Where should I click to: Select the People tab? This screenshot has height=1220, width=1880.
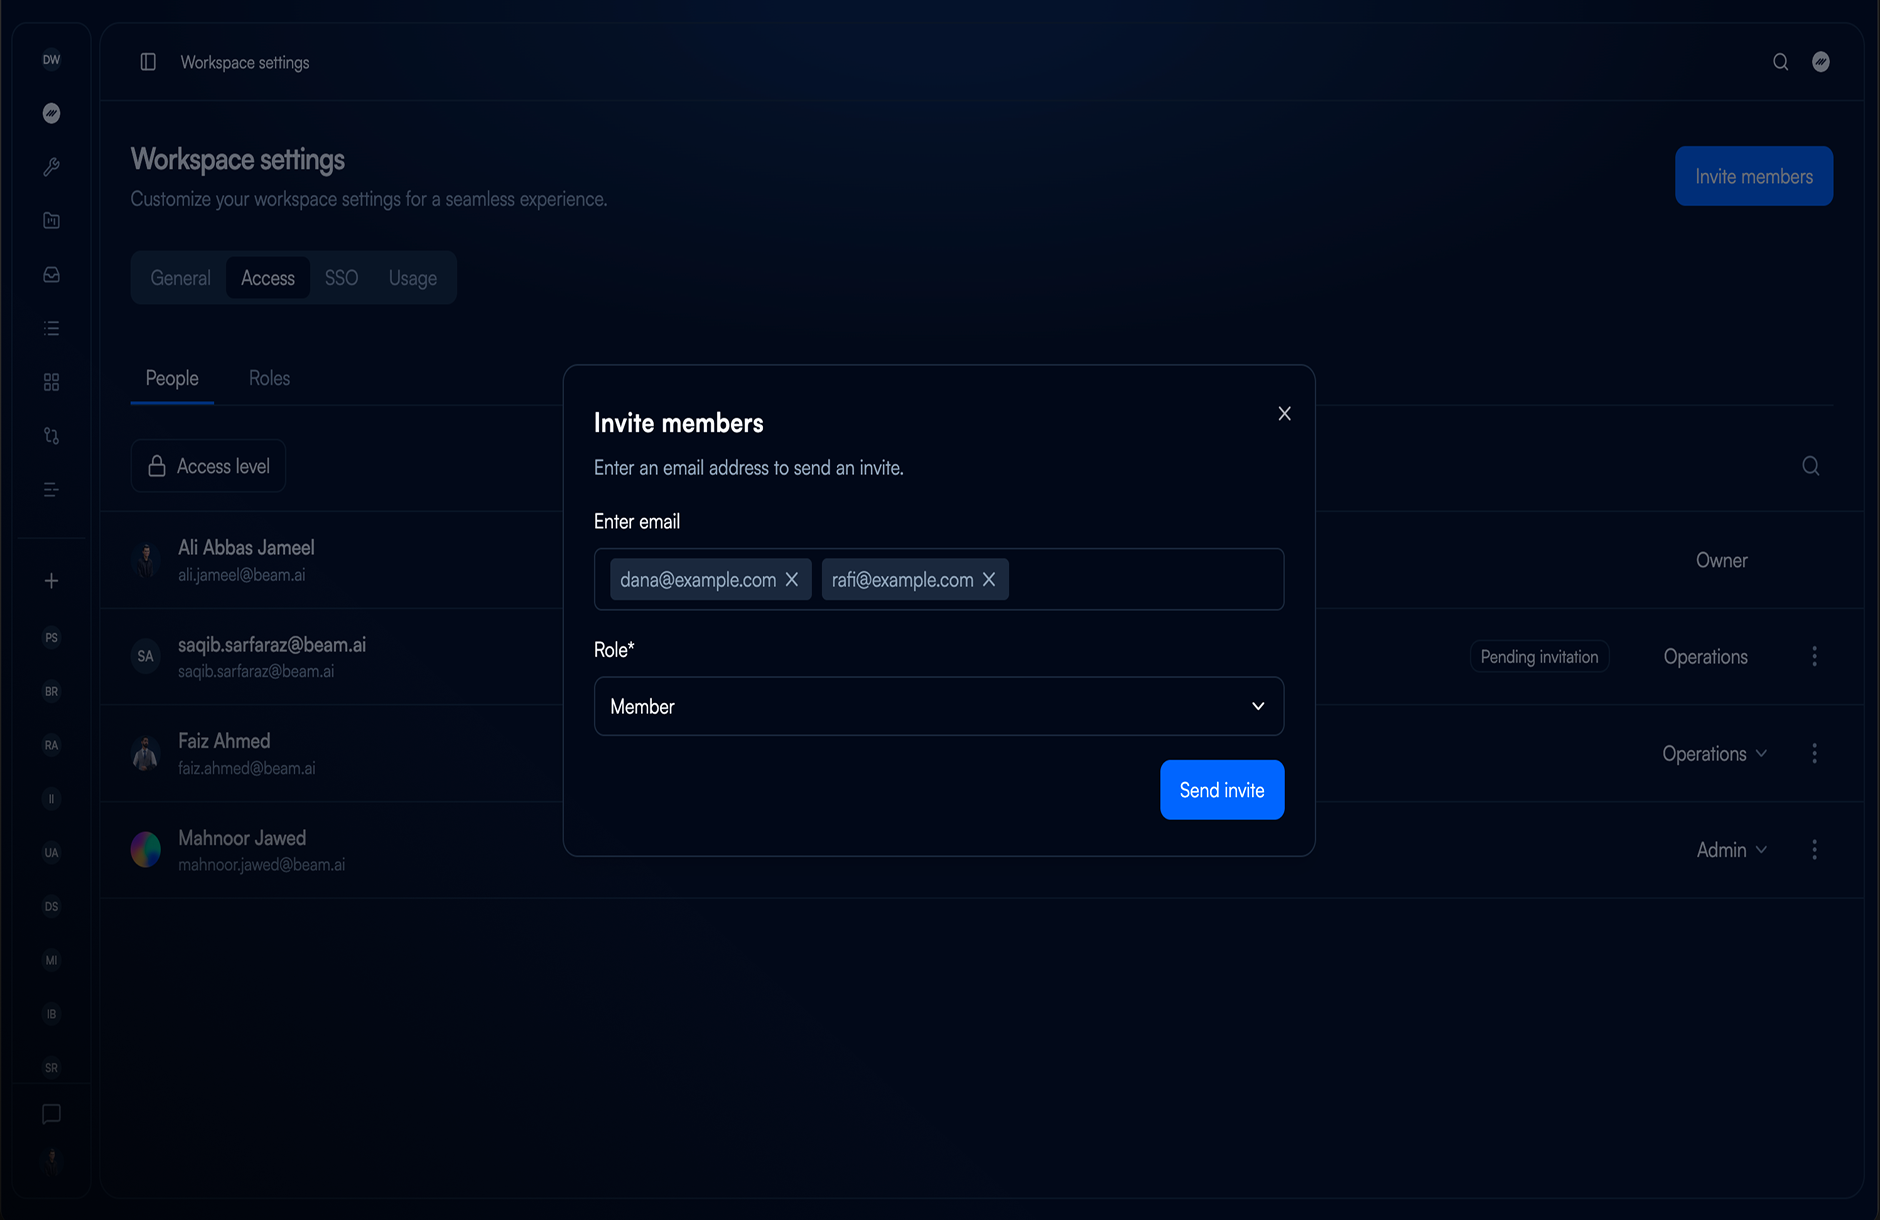(172, 378)
